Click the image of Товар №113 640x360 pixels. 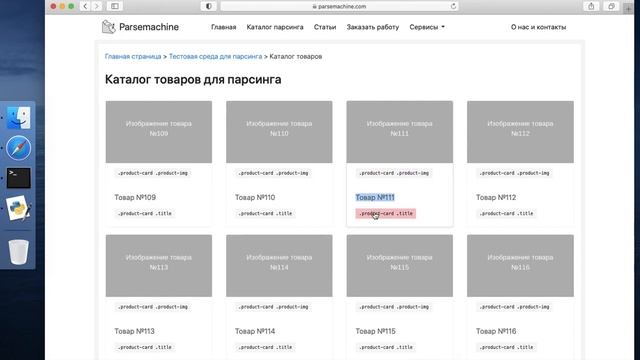point(159,266)
